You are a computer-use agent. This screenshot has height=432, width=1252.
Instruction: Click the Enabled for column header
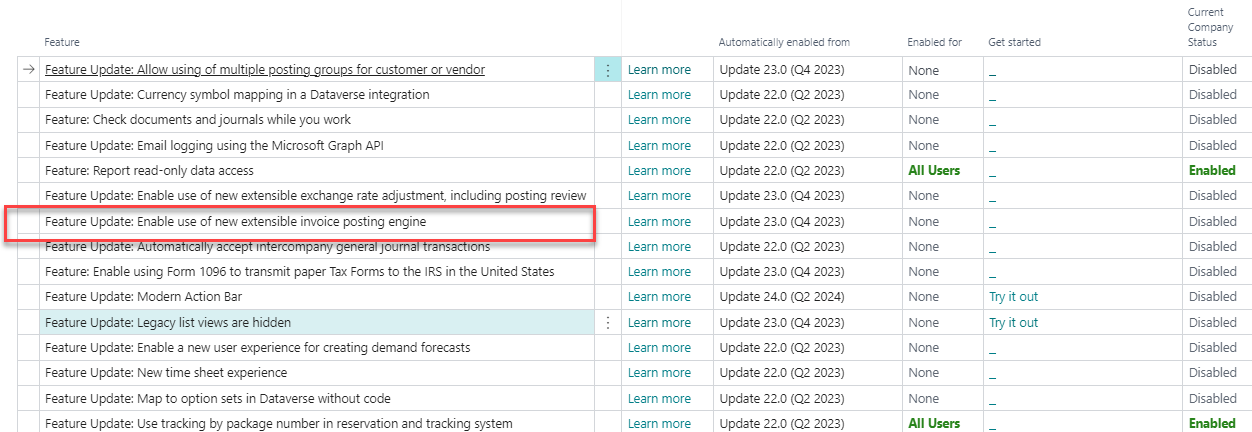[x=934, y=43]
